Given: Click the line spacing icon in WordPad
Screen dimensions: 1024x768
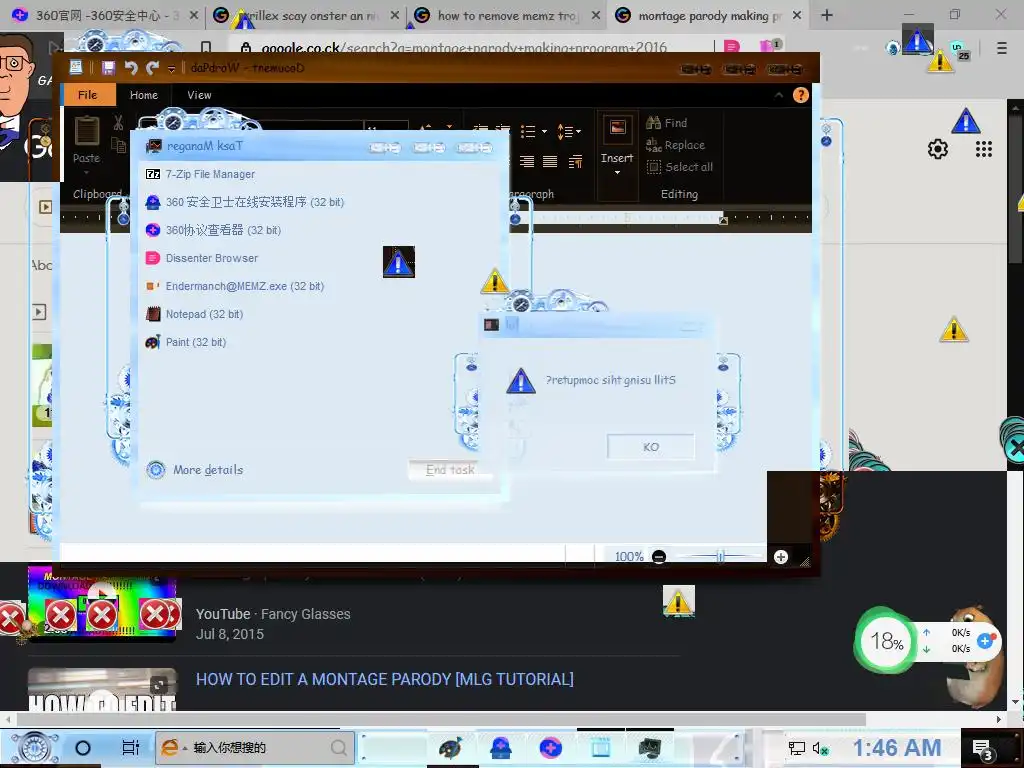Looking at the screenshot, I should pos(565,132).
